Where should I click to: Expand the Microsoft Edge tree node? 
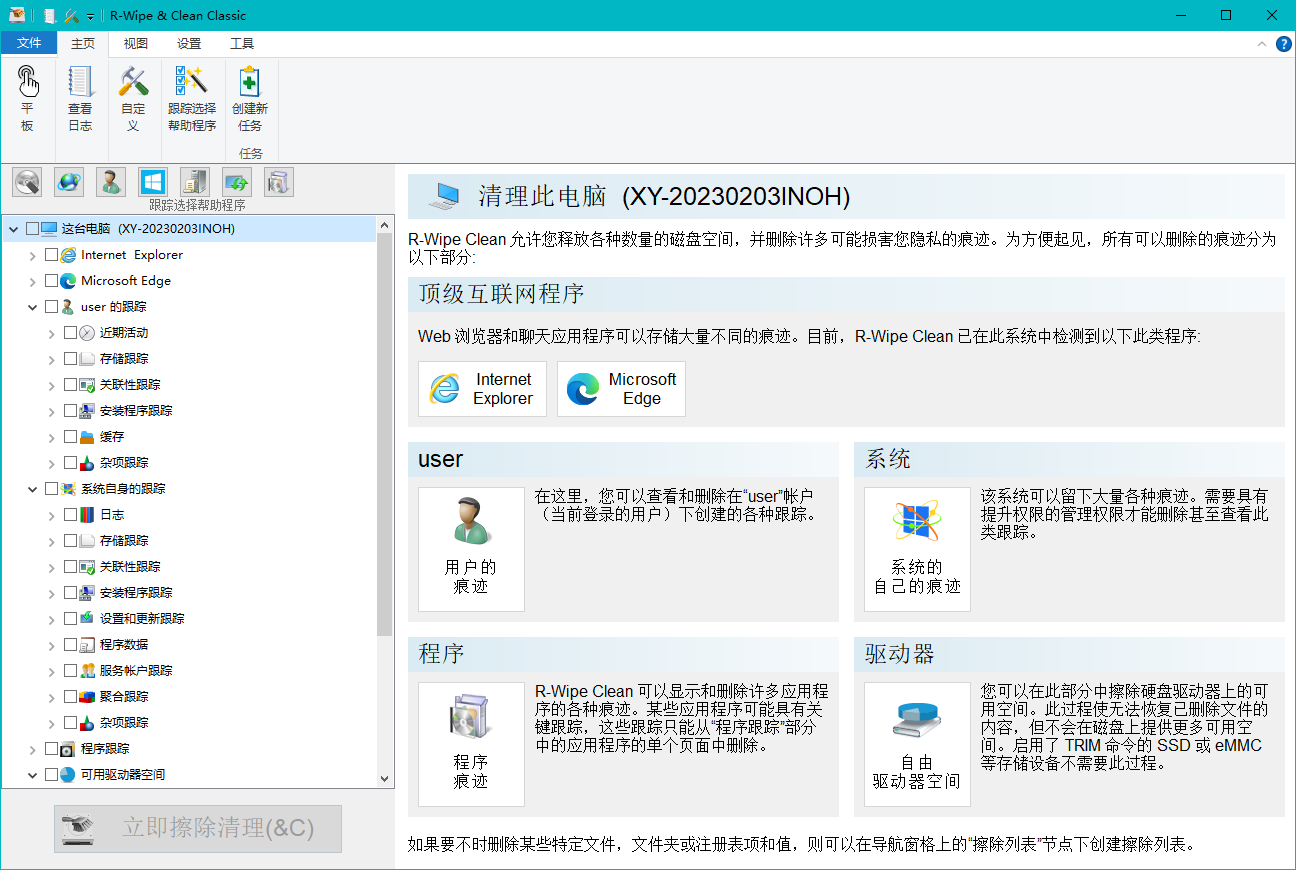point(33,281)
